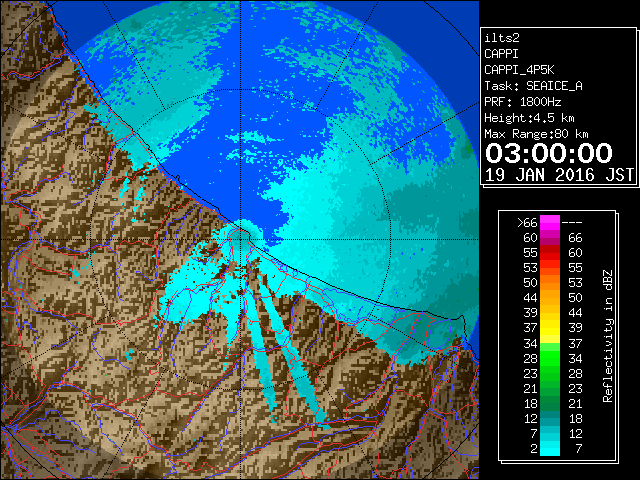The image size is (640, 480).
Task: Click the 'ilts2' site label
Action: tap(502, 38)
